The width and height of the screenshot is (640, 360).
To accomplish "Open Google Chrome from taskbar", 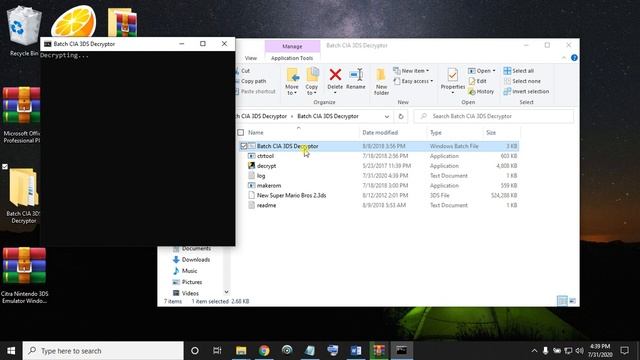I will click(x=264, y=351).
